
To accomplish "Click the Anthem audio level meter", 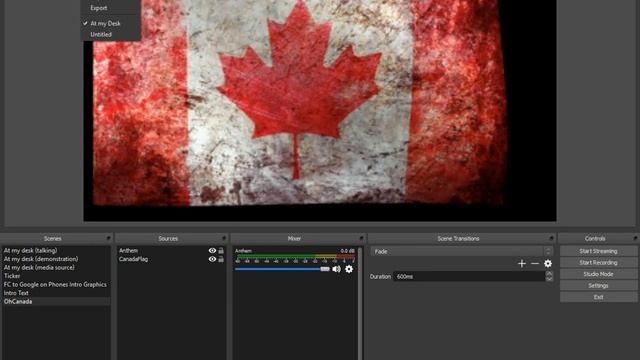I will coord(296,257).
